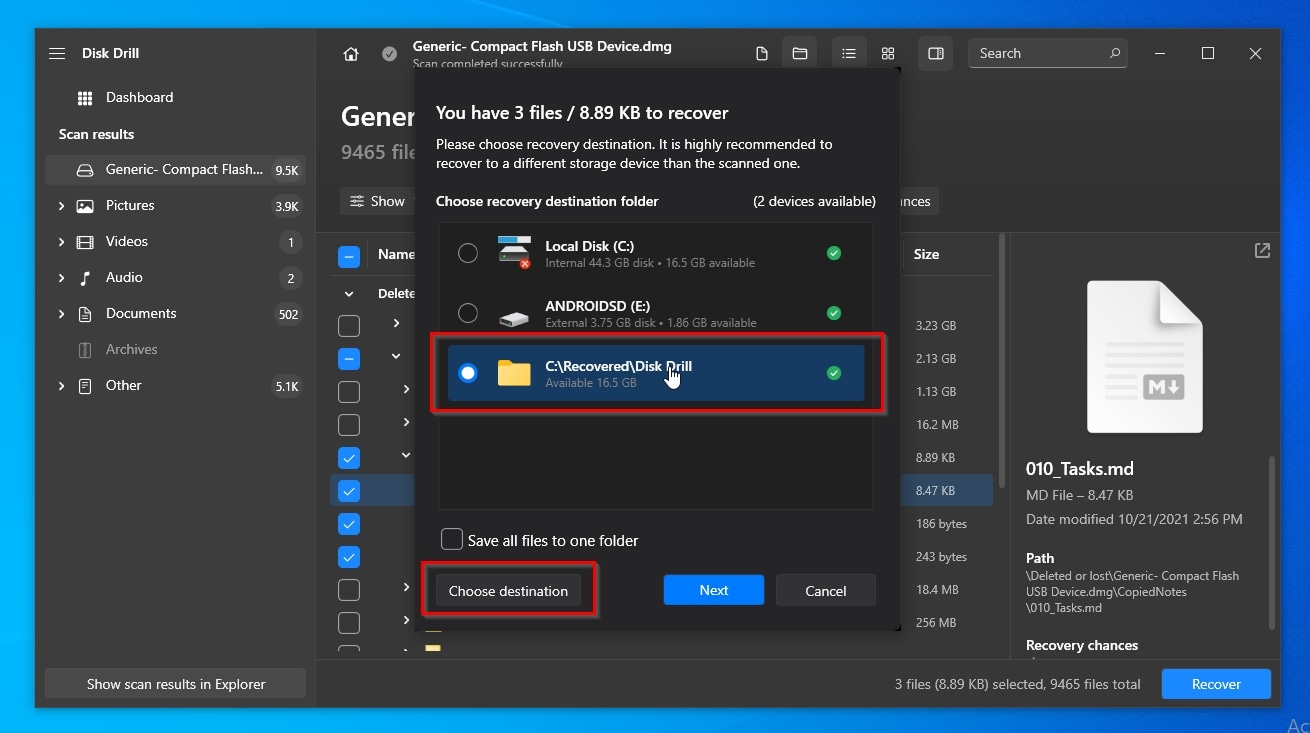
Task: Toggle checkbox for the 2.13 GB row
Action: (349, 359)
